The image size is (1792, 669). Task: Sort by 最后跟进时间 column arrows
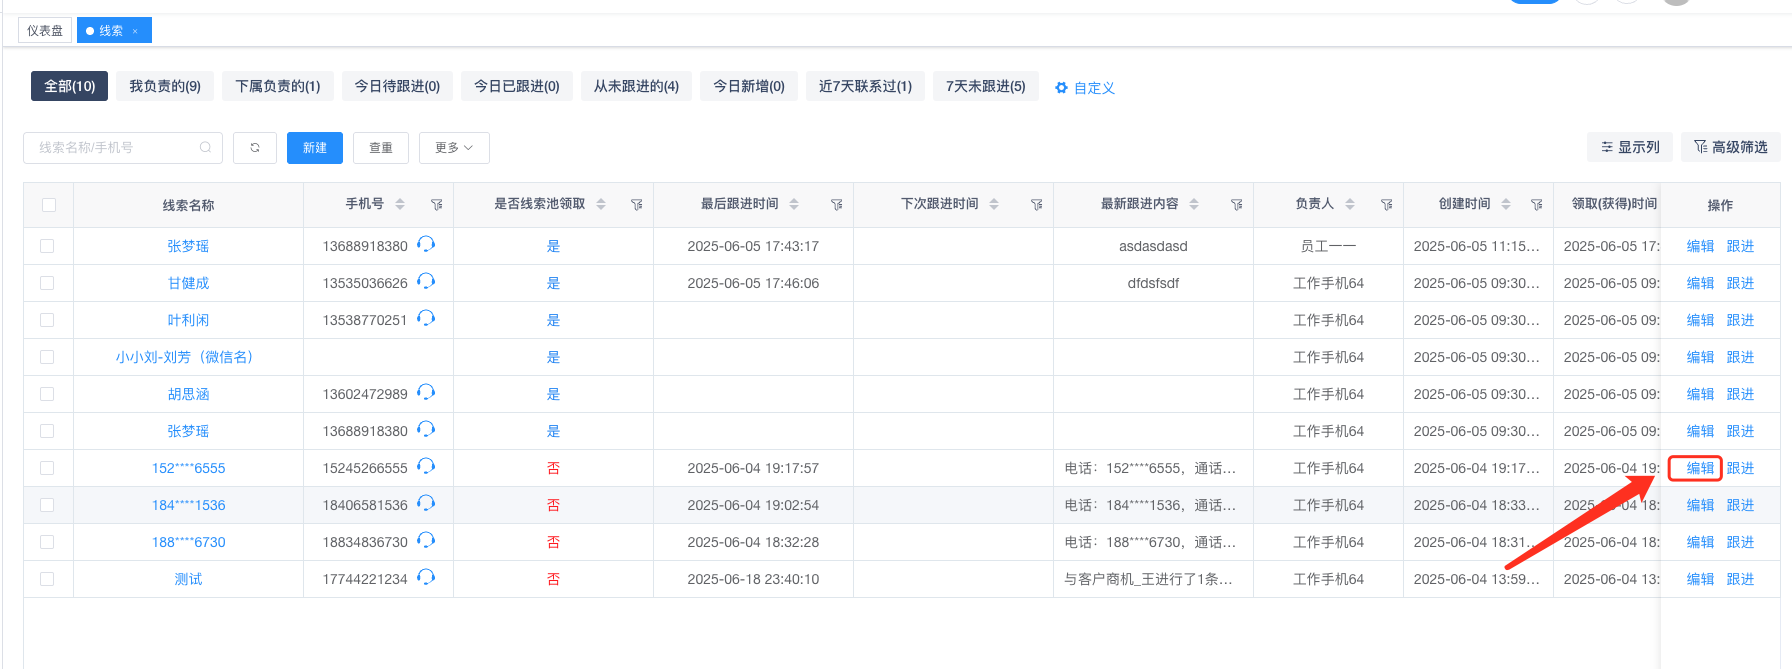pyautogui.click(x=794, y=204)
